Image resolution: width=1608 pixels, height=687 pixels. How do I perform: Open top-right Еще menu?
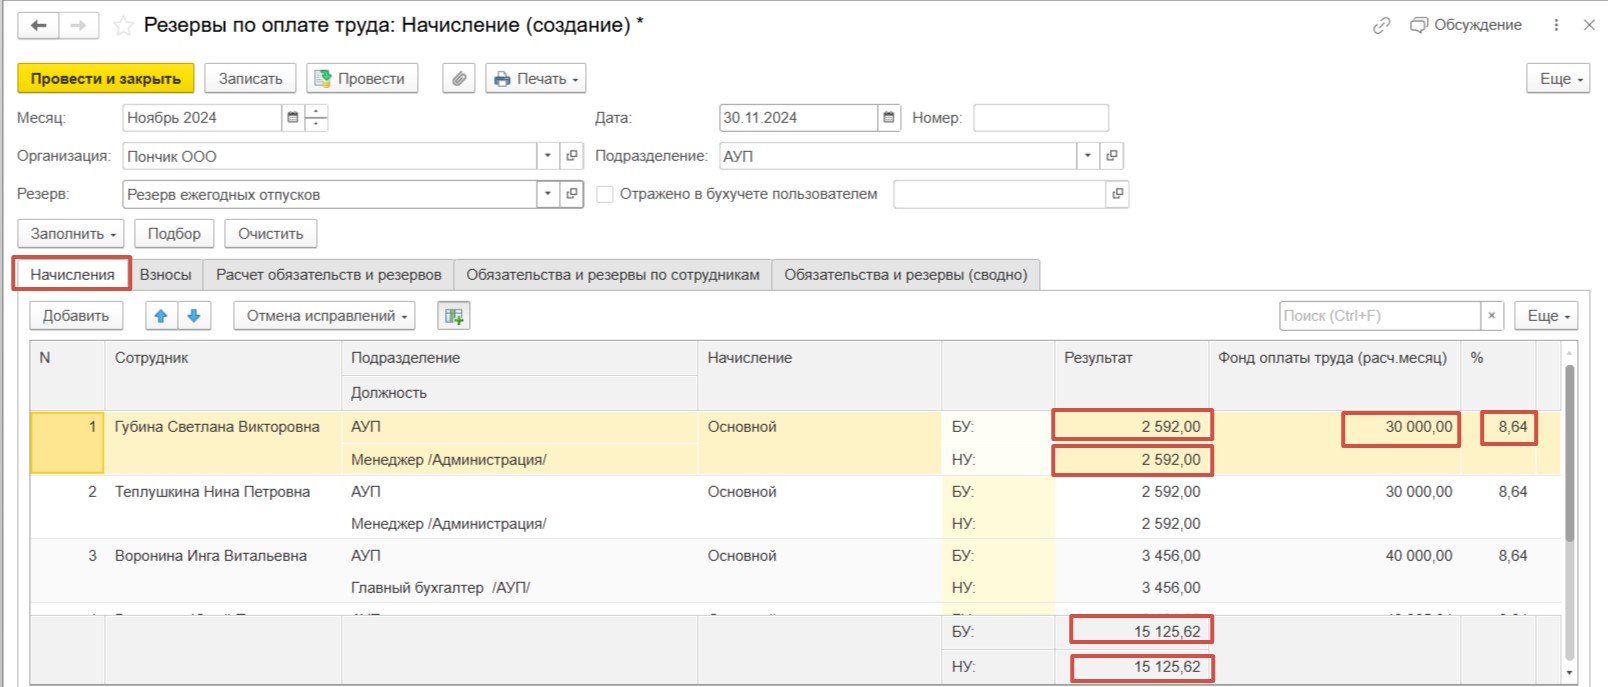click(x=1558, y=78)
